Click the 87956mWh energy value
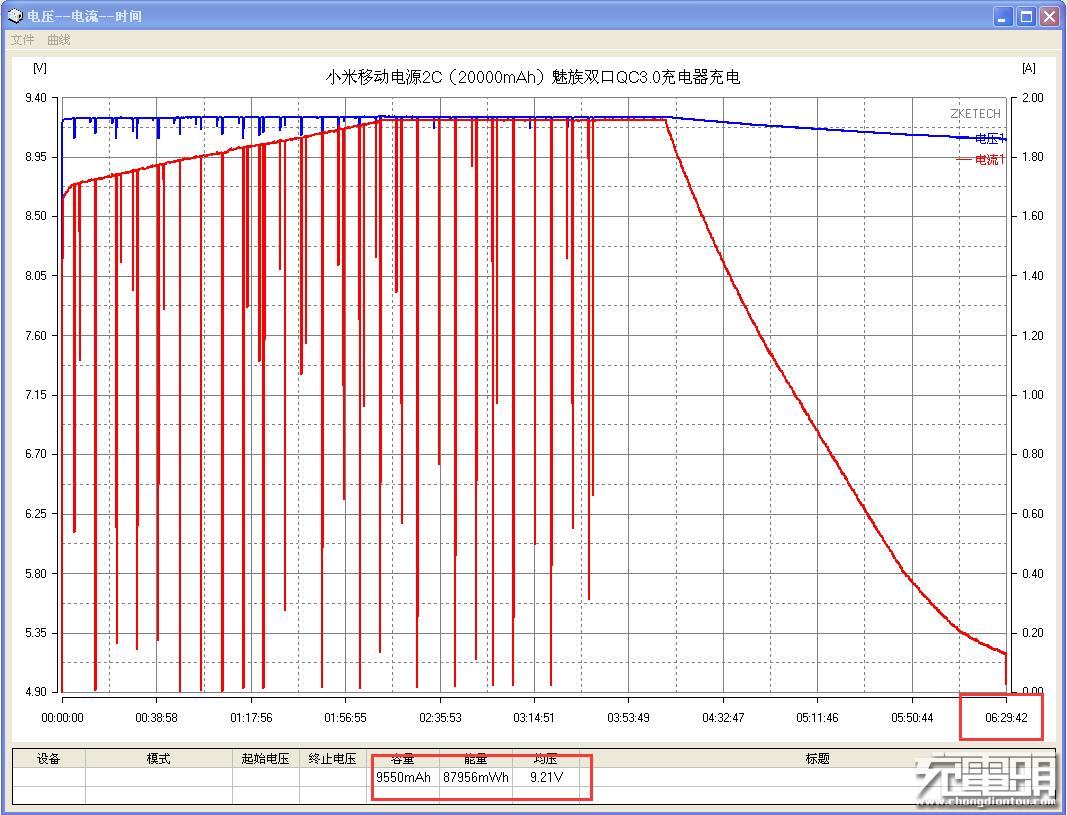 pos(476,777)
